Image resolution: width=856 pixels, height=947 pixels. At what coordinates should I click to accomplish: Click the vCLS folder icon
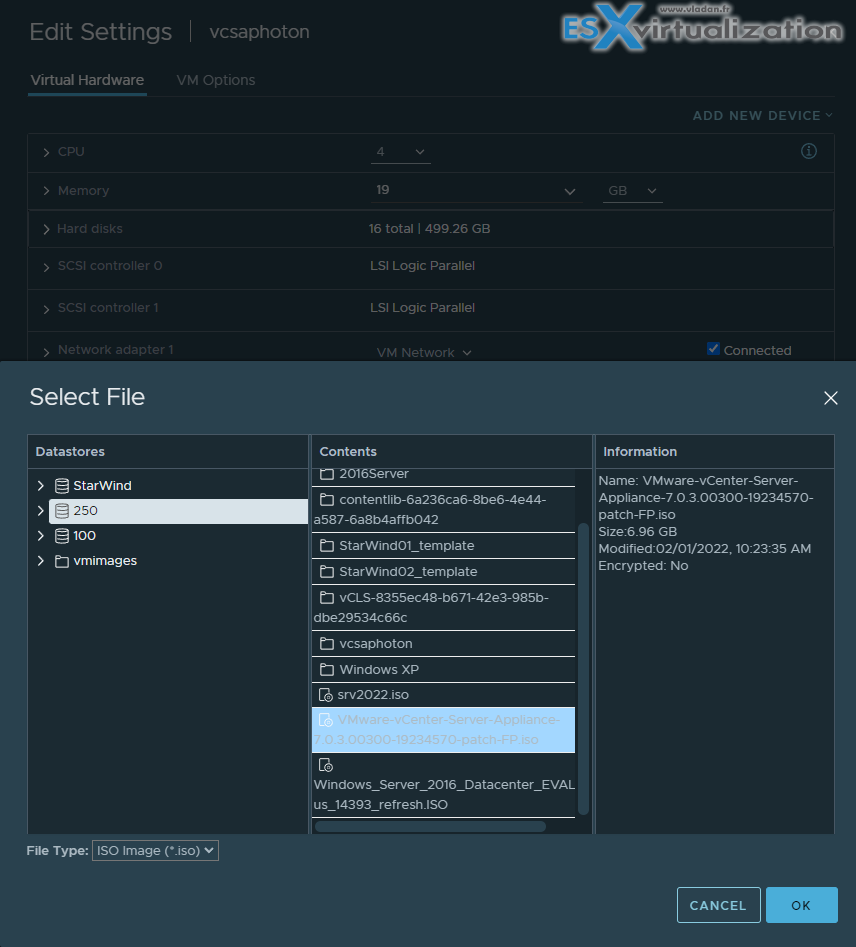point(327,597)
